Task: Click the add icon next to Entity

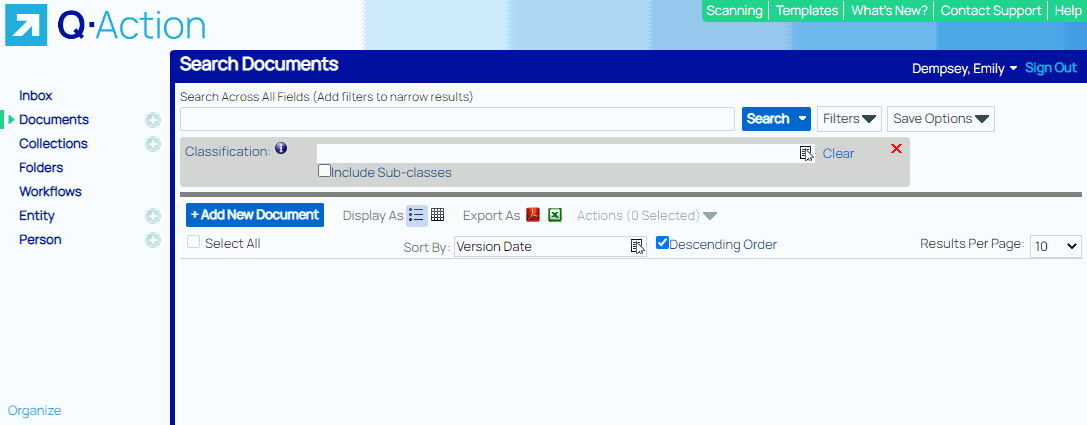Action: pos(153,216)
